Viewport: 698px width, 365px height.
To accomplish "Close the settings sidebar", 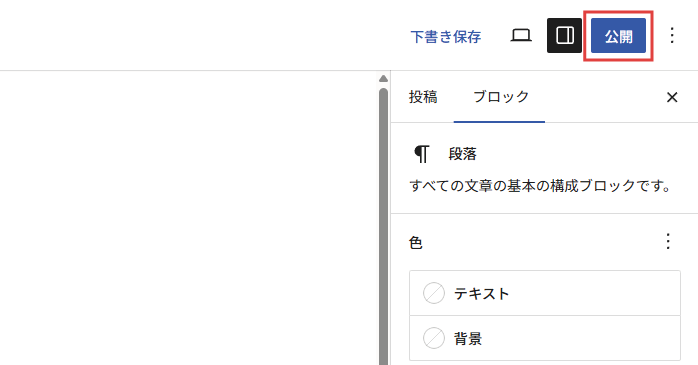I will 672,97.
